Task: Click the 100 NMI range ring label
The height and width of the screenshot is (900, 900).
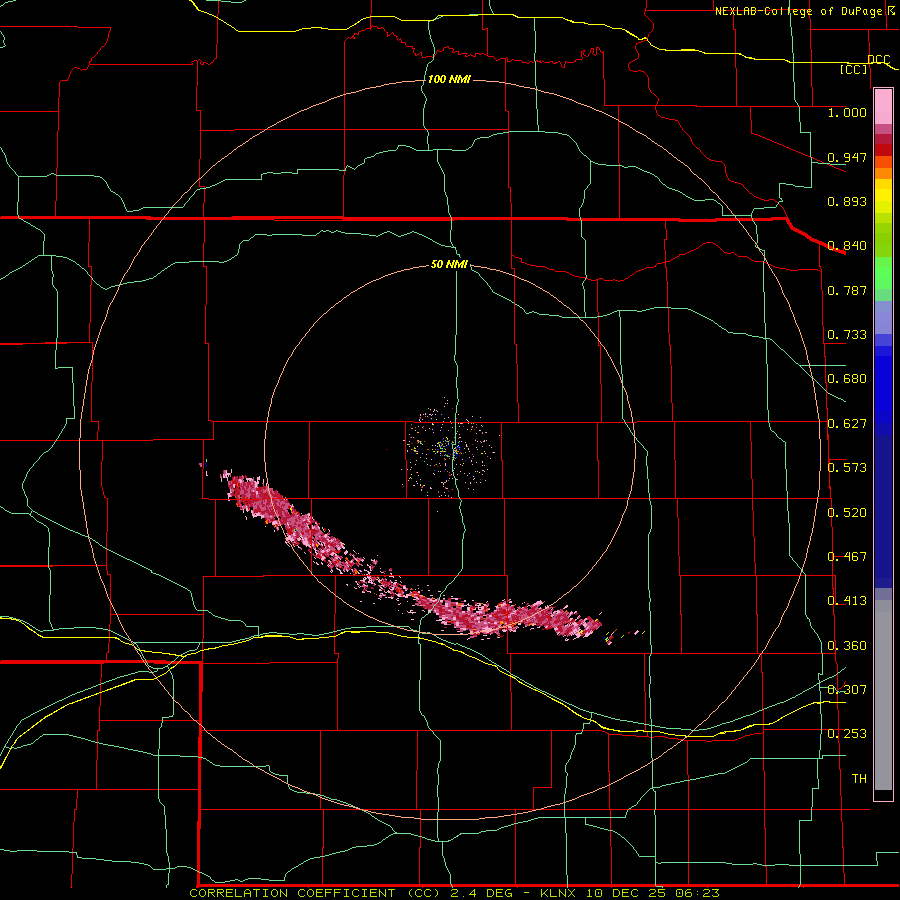Action: coord(449,79)
